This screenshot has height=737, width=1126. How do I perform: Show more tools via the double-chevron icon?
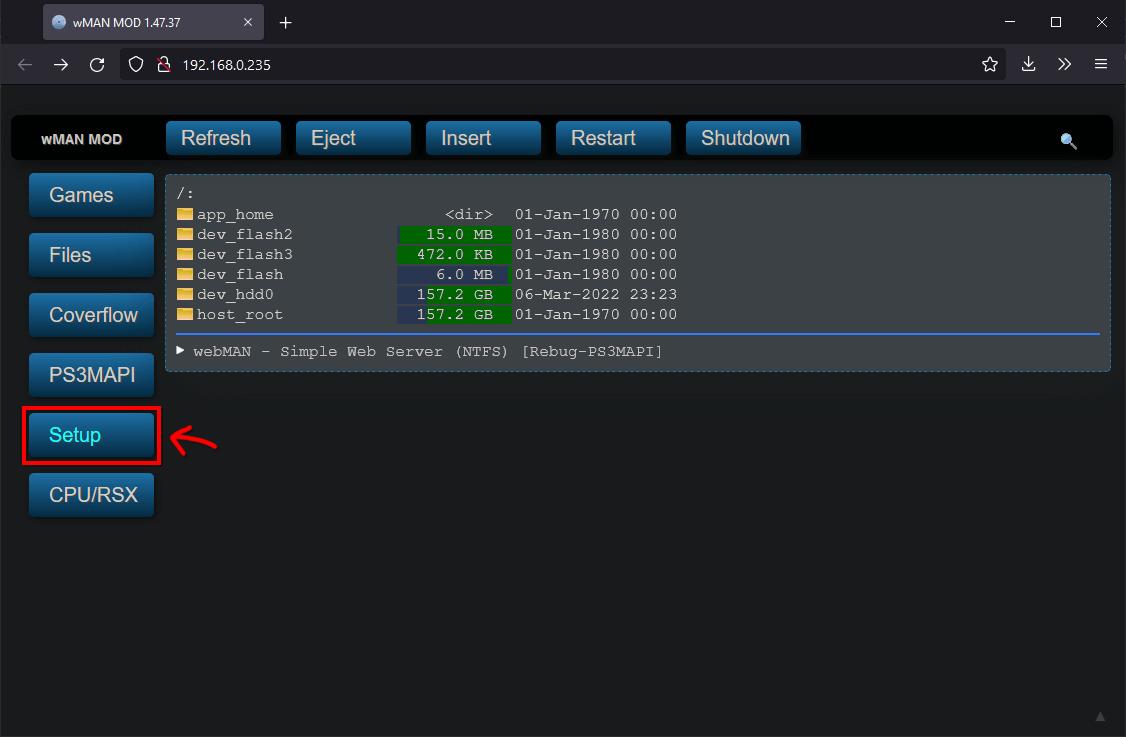pos(1064,64)
